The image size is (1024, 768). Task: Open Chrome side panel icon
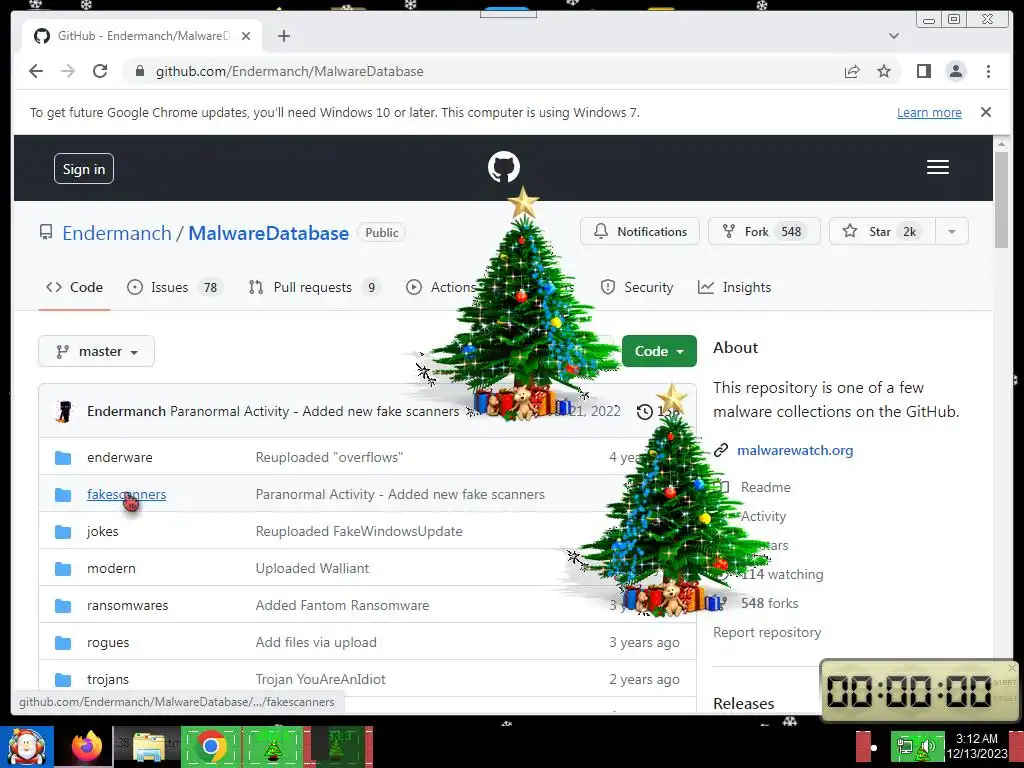pos(923,71)
